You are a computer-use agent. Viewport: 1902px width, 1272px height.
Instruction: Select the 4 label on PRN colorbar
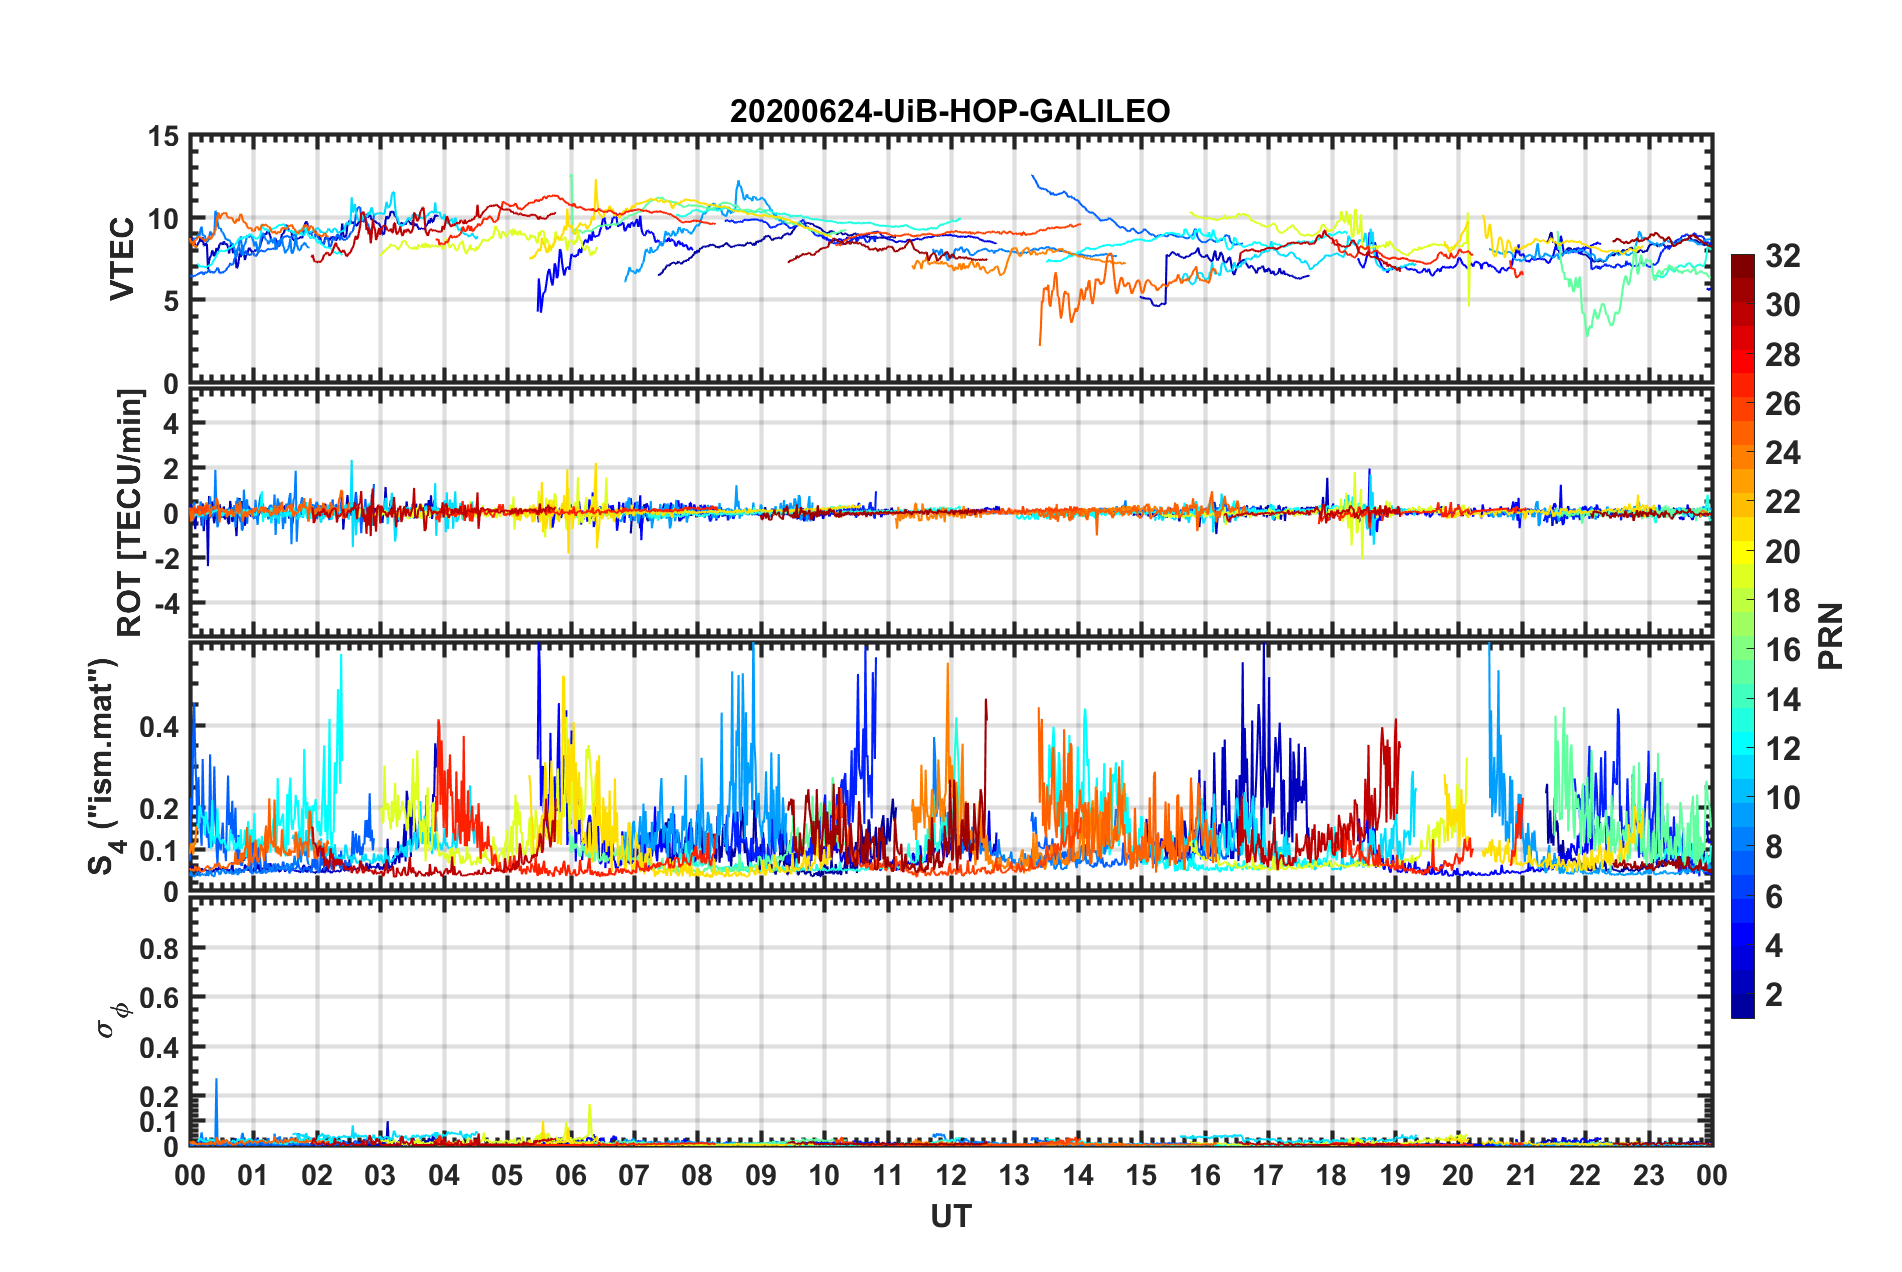coord(1774,946)
